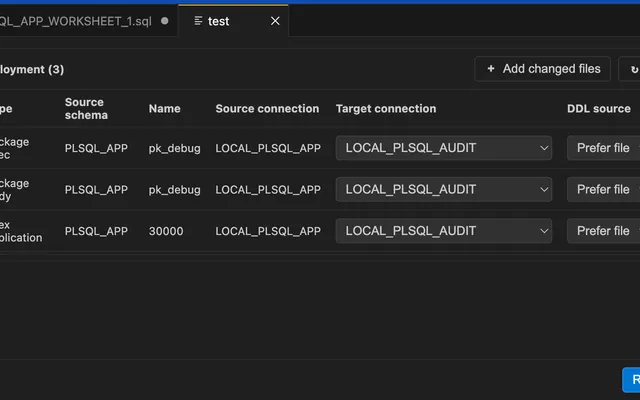
Task: Open Target connection dropdown for package body row
Action: click(444, 190)
